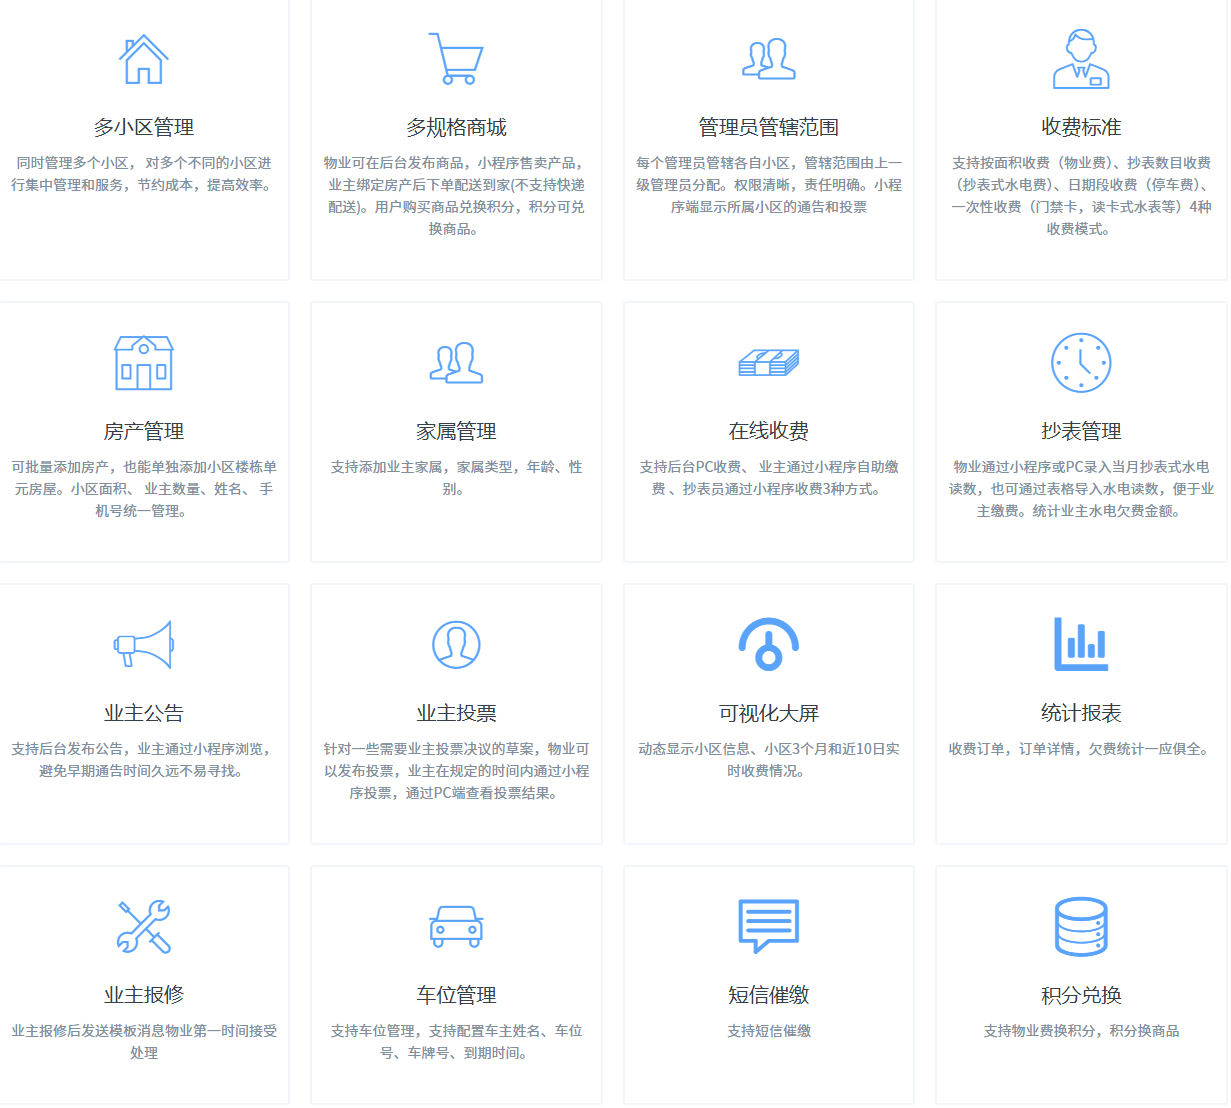Click the 多小区管理 title

[144, 128]
